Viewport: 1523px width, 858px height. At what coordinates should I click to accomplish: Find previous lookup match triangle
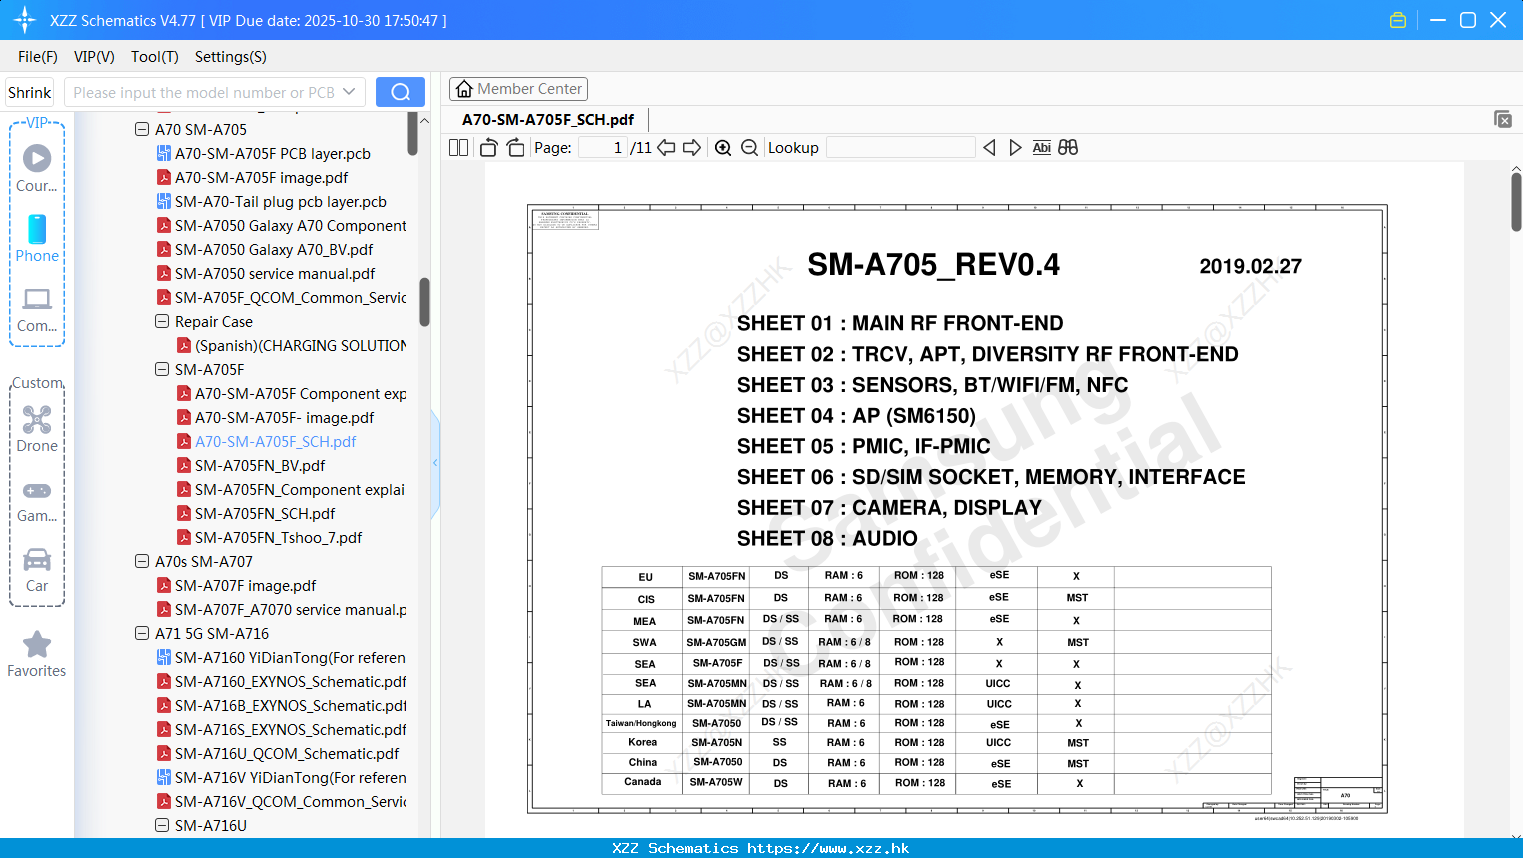(989, 147)
